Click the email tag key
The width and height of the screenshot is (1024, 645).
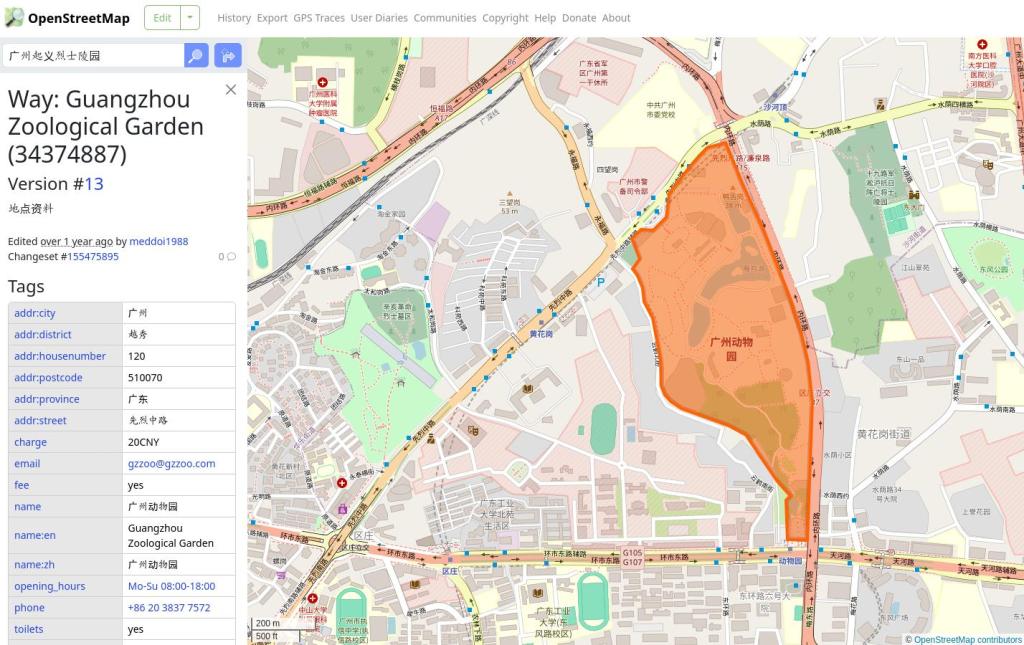27,464
